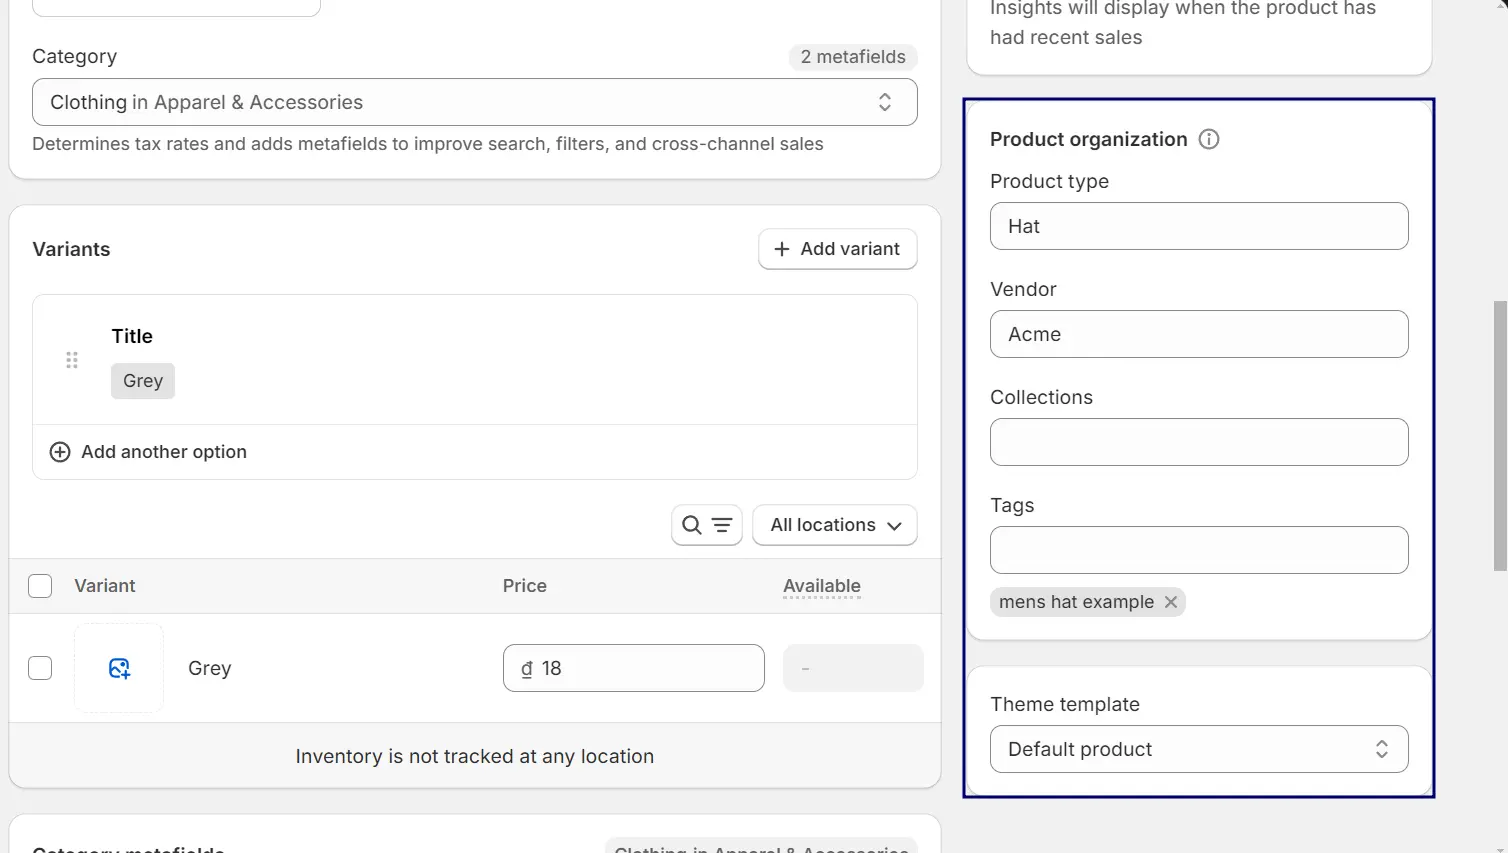Focus the Collections input field
Viewport: 1508px width, 853px height.
coord(1199,442)
